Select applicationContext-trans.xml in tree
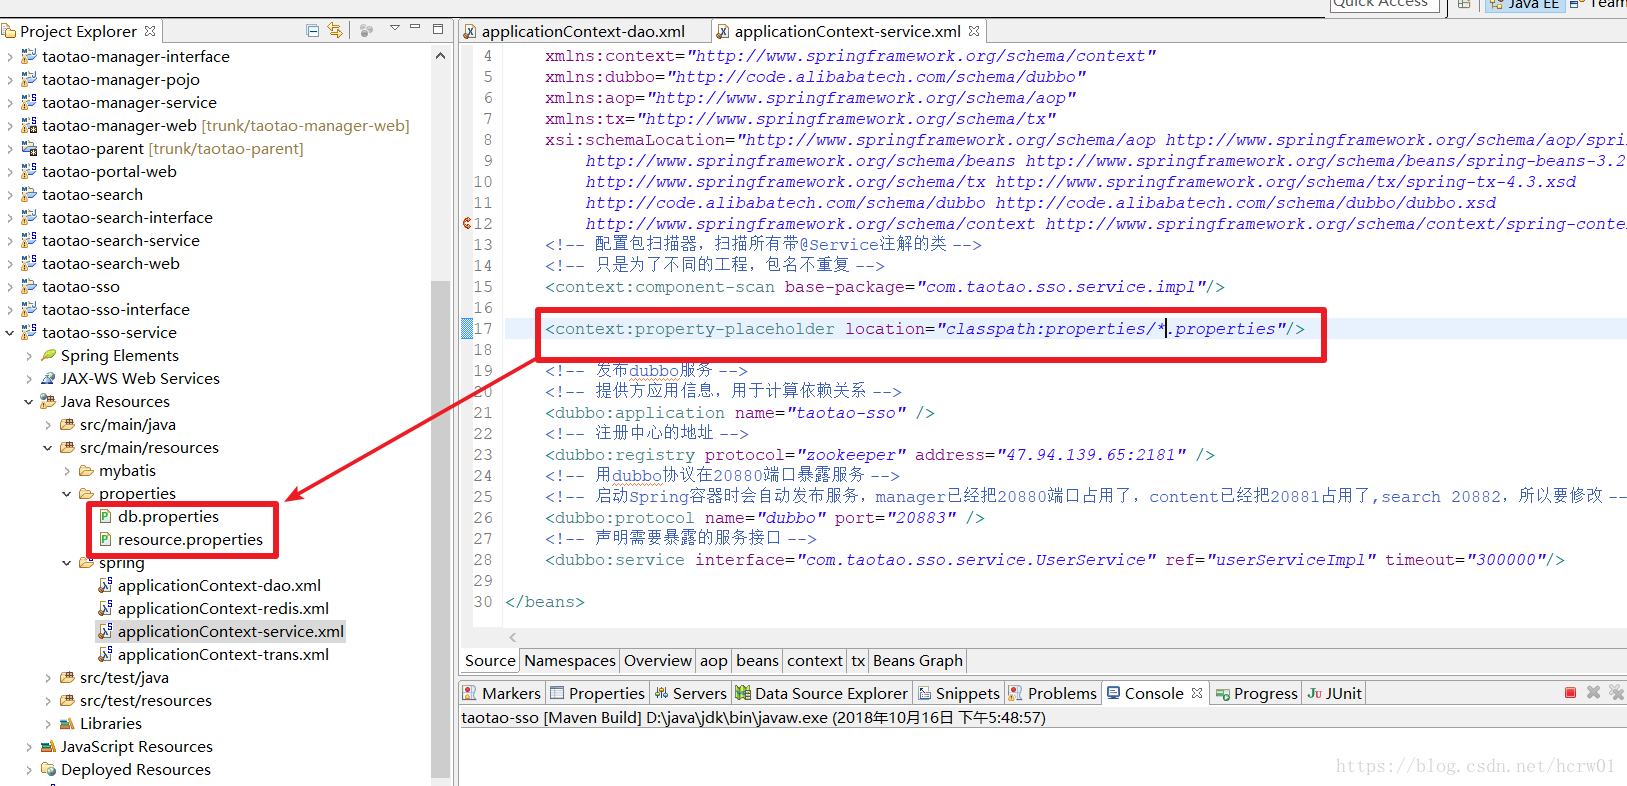 tap(223, 655)
